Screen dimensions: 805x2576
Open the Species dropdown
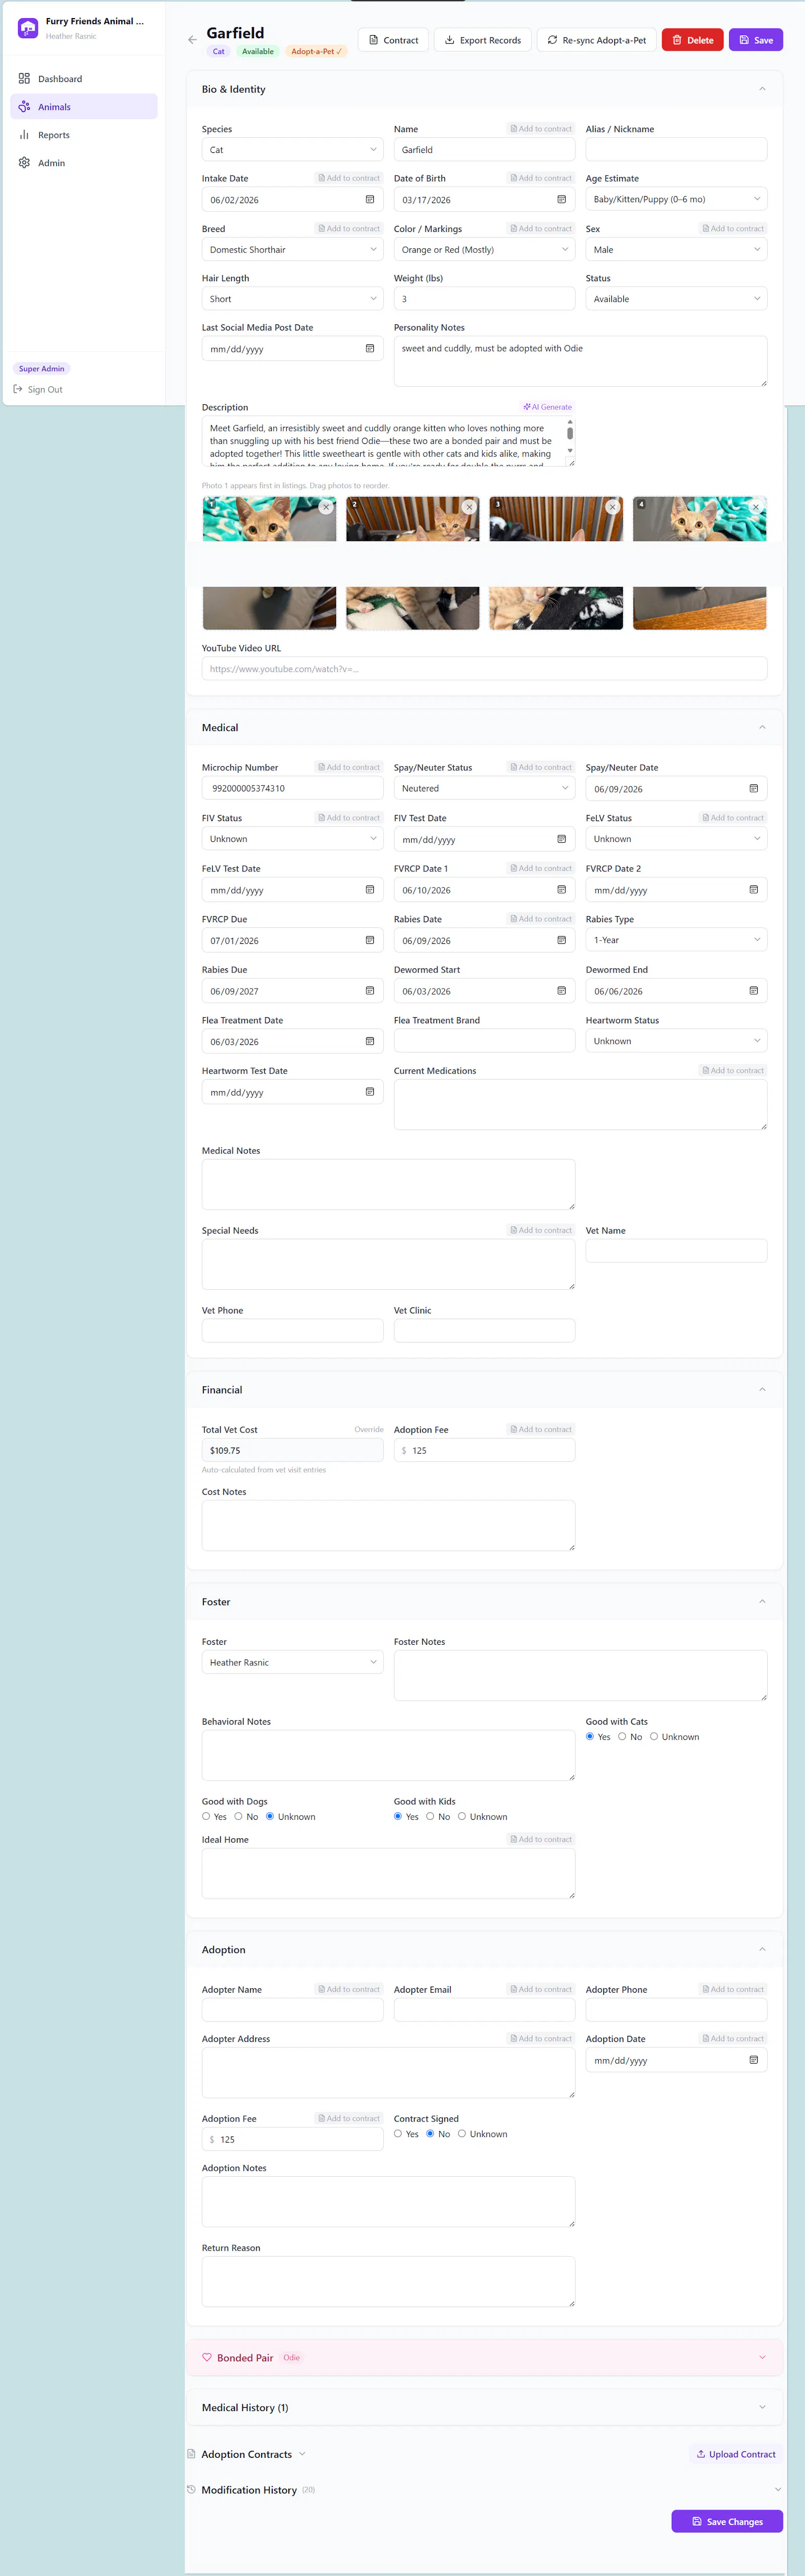pyautogui.click(x=292, y=150)
